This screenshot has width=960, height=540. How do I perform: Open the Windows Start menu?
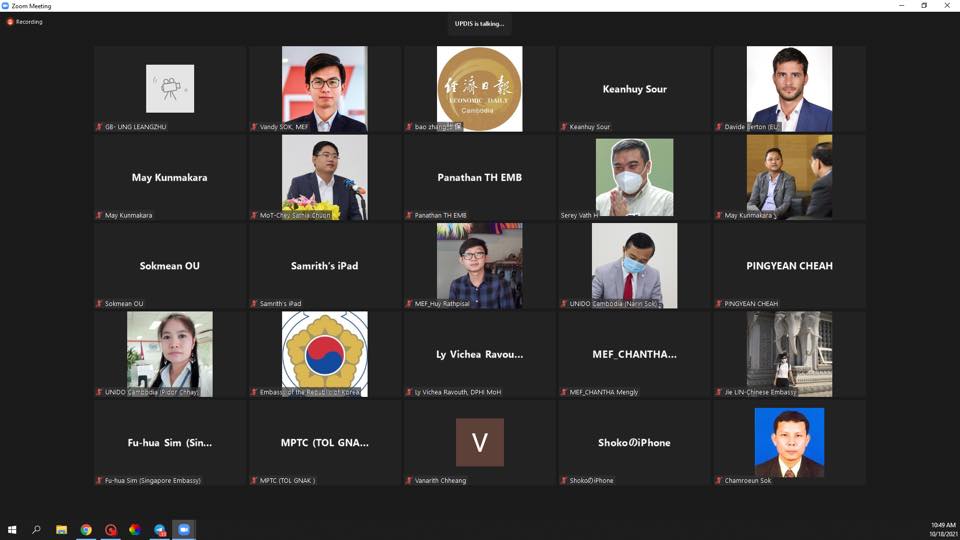12,530
